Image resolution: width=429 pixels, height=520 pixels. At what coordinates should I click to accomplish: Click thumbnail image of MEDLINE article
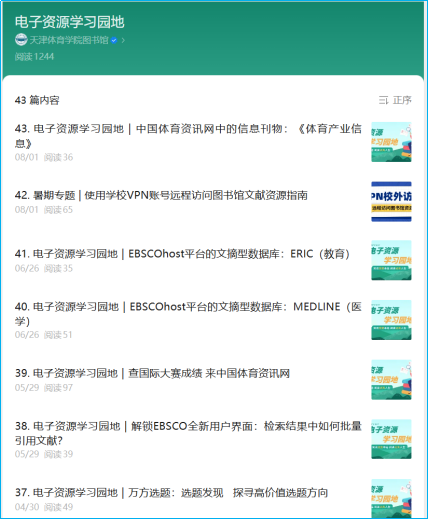tap(391, 320)
